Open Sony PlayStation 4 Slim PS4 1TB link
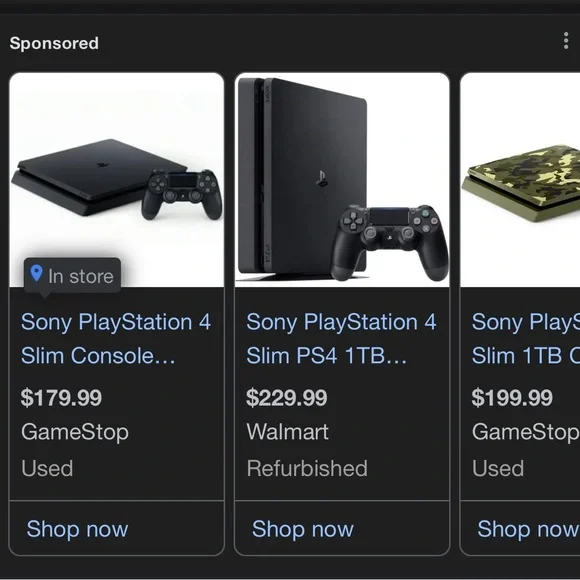The image size is (580, 580). tap(341, 338)
